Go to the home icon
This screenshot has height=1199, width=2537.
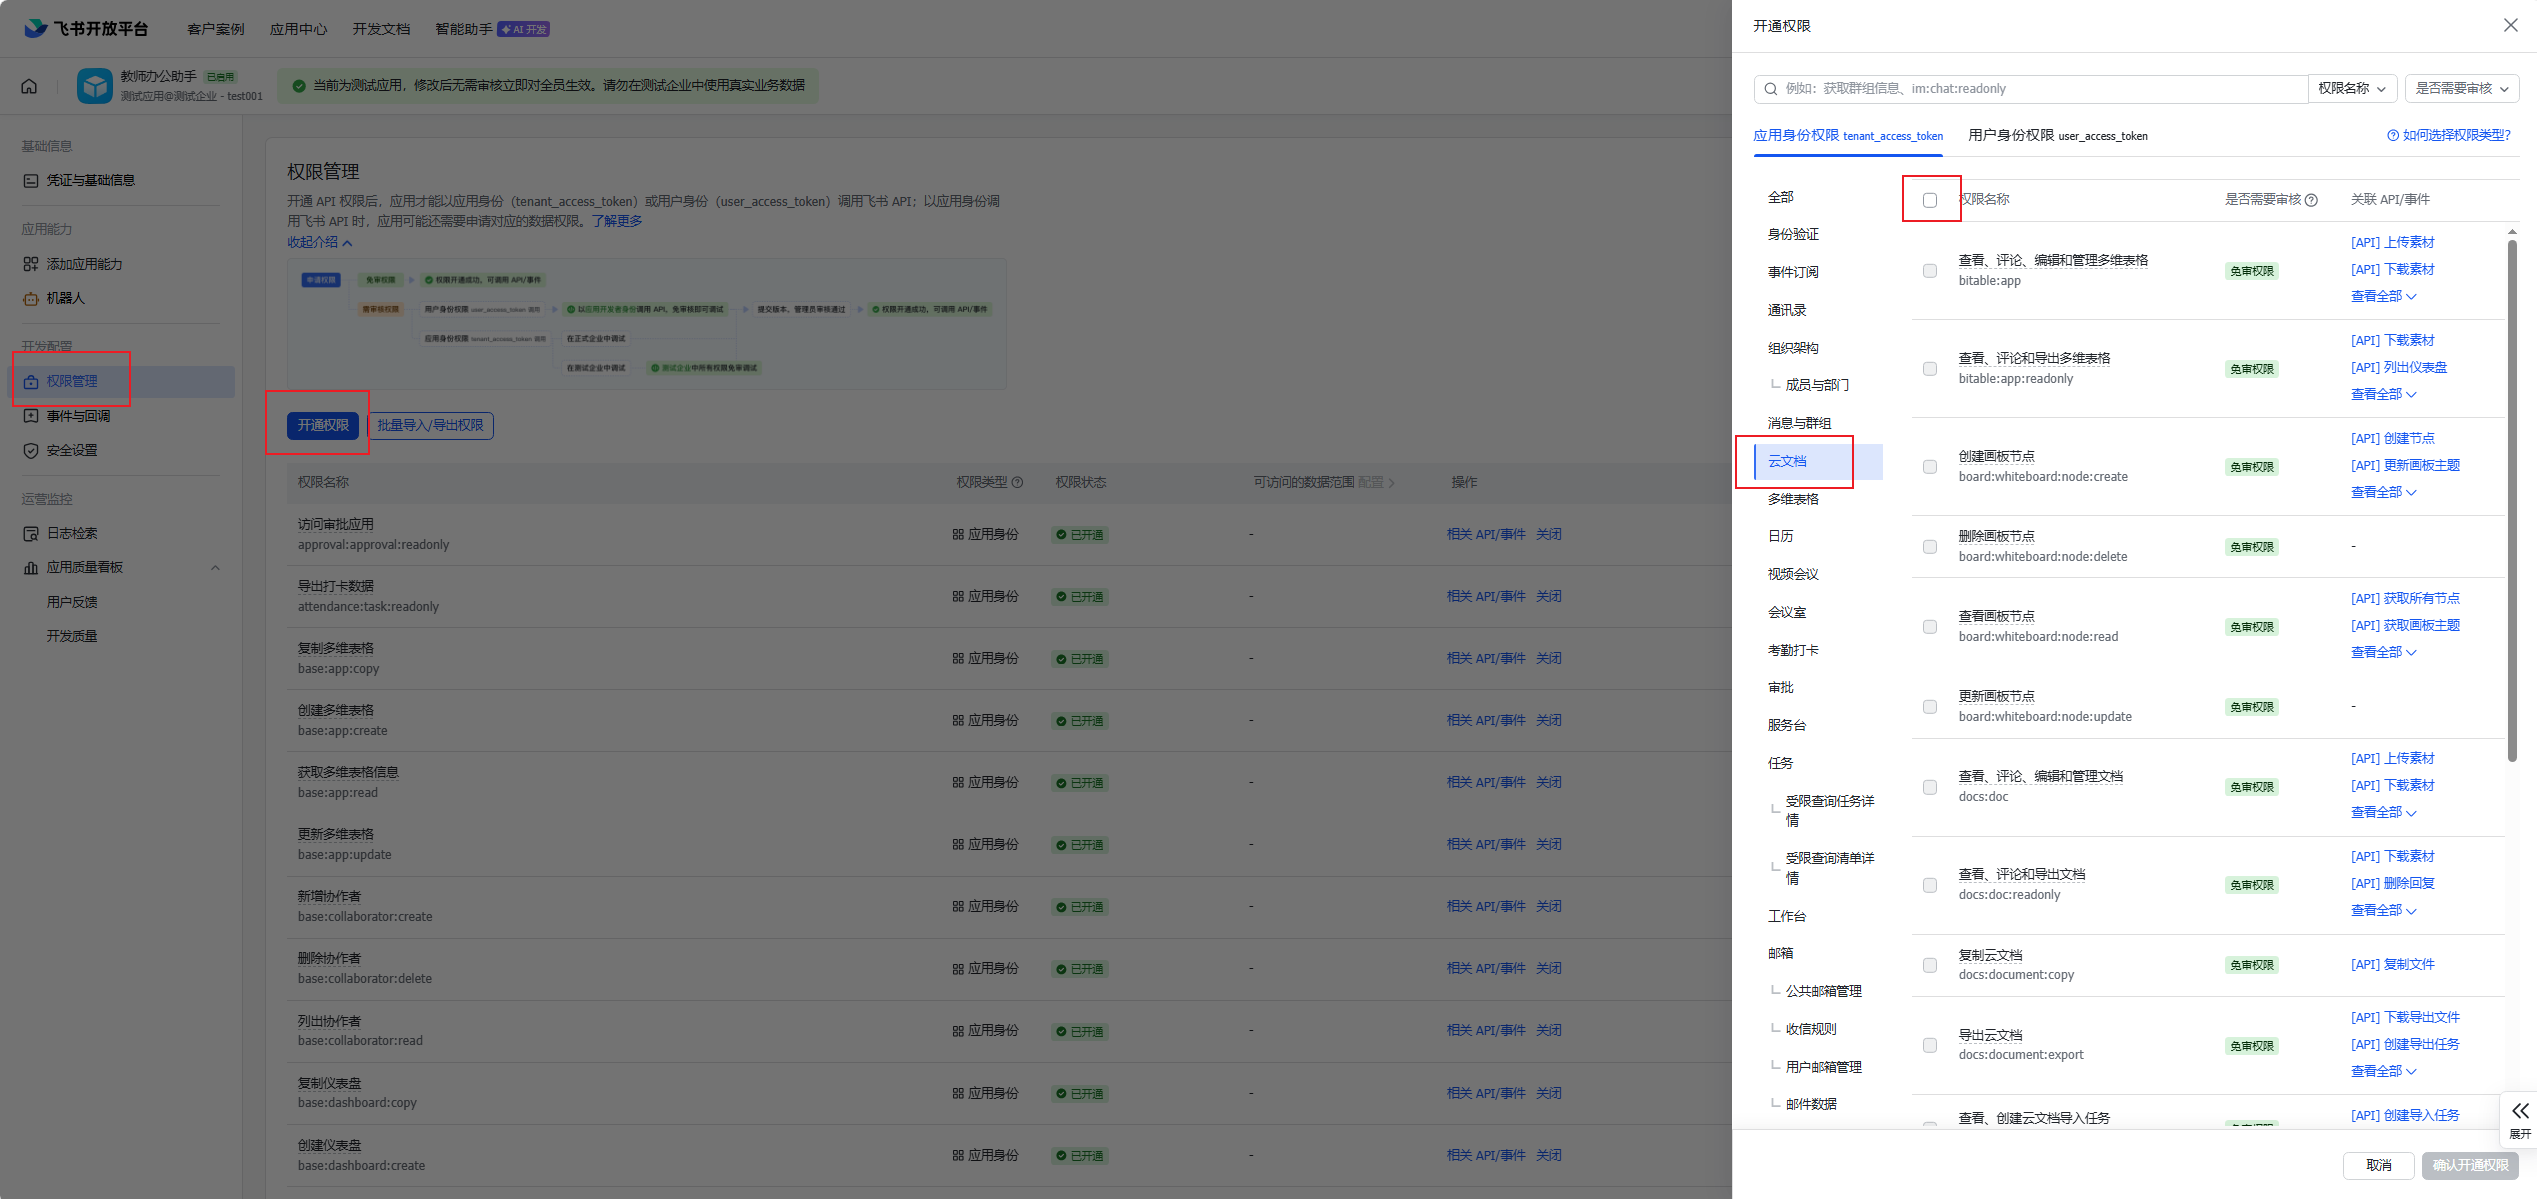(x=29, y=86)
